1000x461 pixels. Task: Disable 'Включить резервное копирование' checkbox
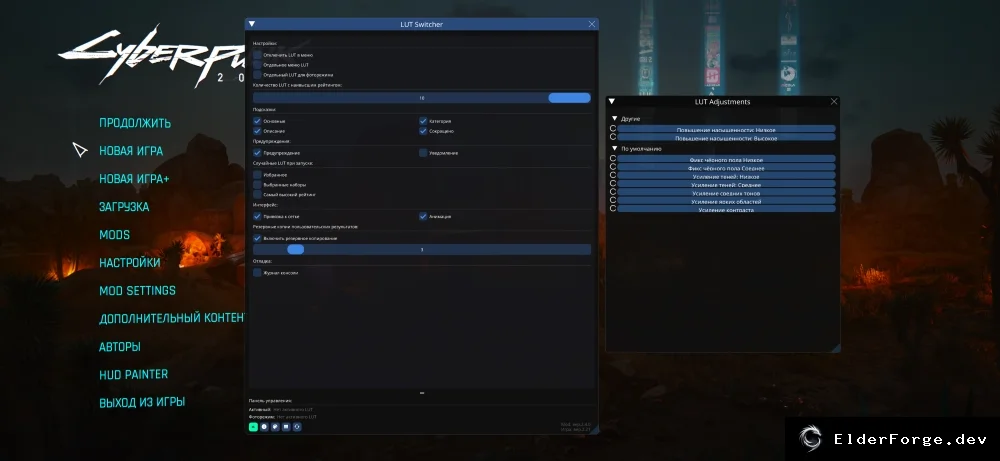pos(257,238)
